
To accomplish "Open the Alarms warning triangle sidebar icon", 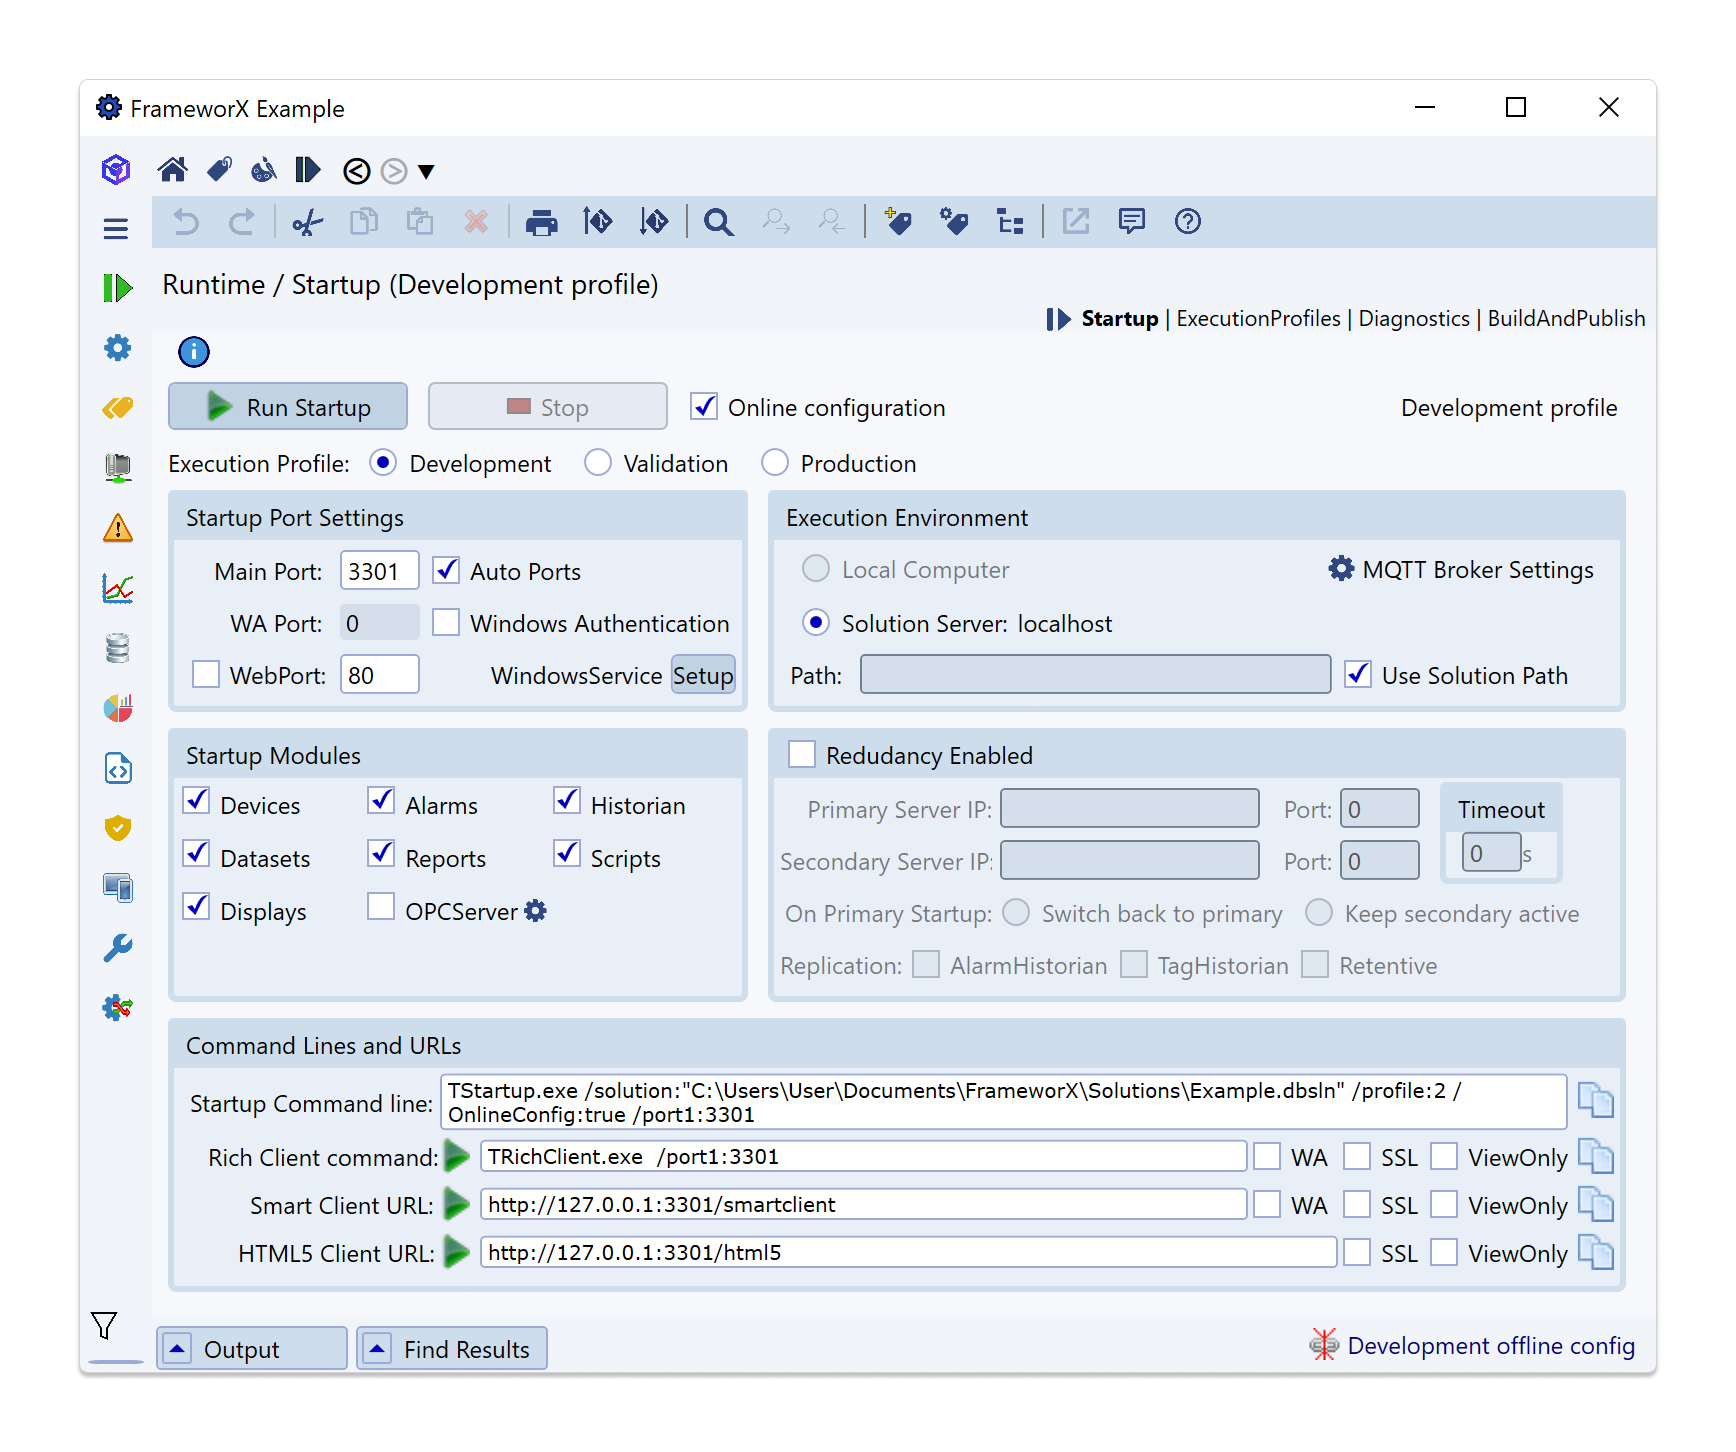I will [x=117, y=528].
